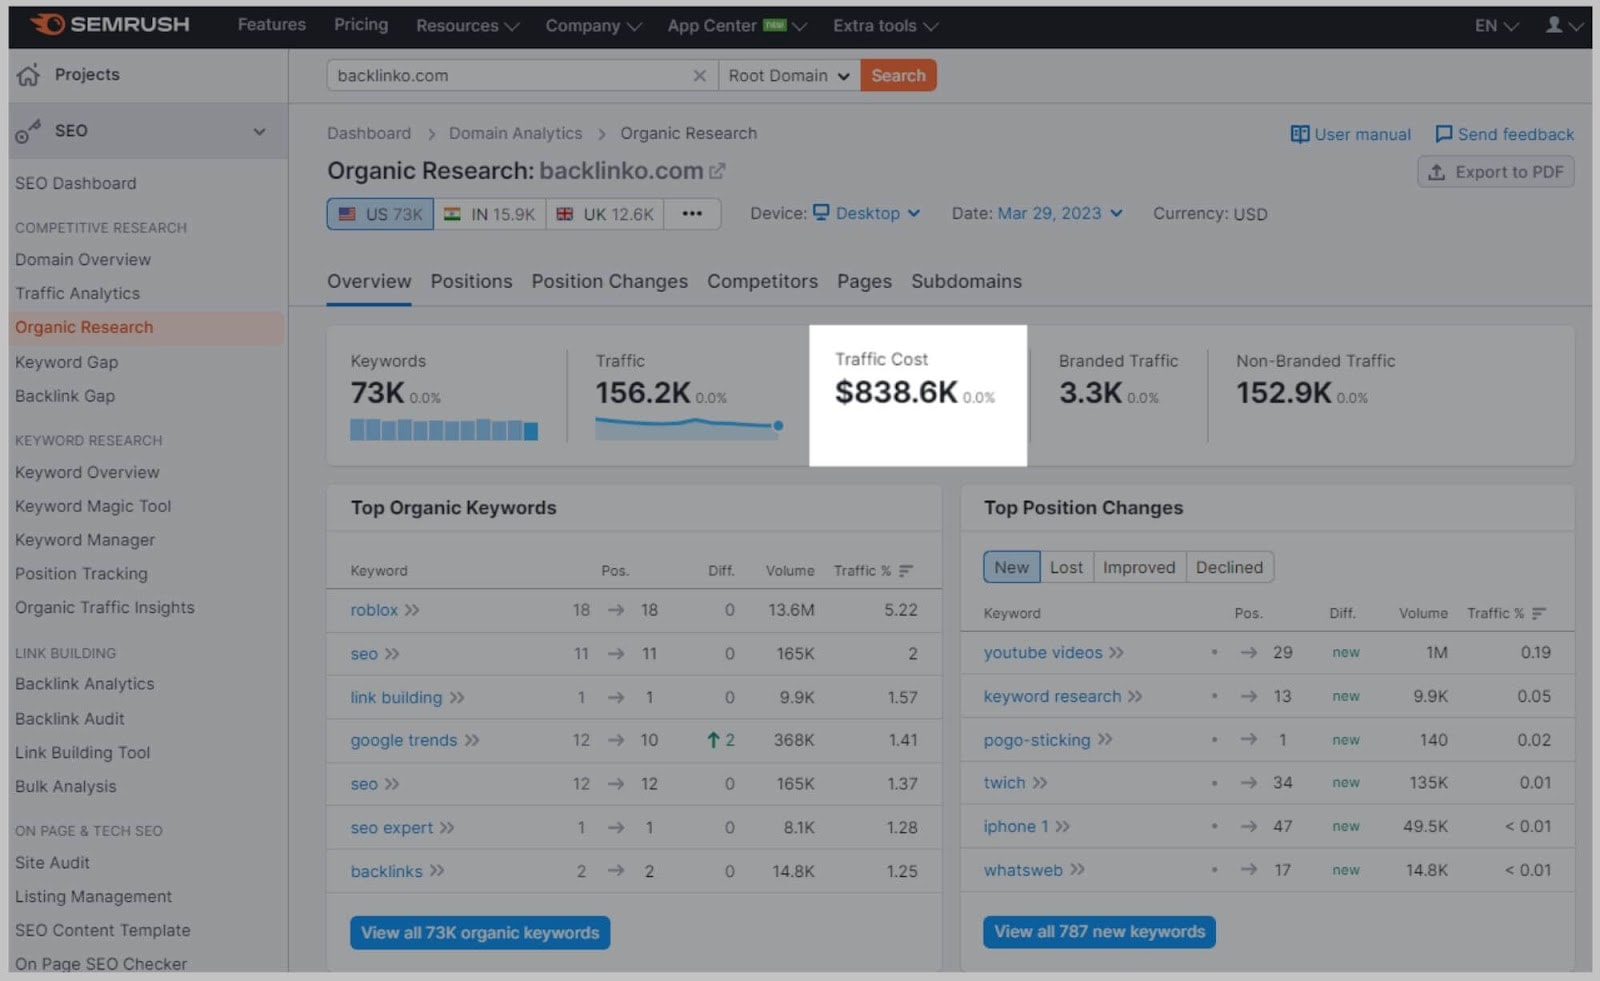Click the Send feedback chat icon
1600x981 pixels.
coord(1444,134)
